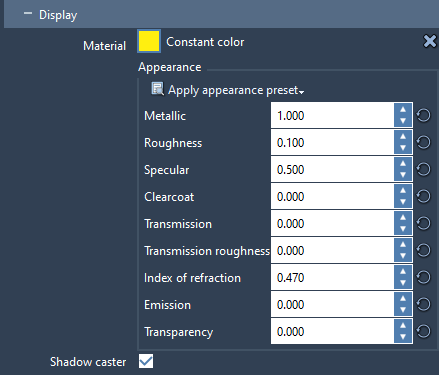Decrease Roughness with down arrow
439x375 pixels.
(403, 148)
